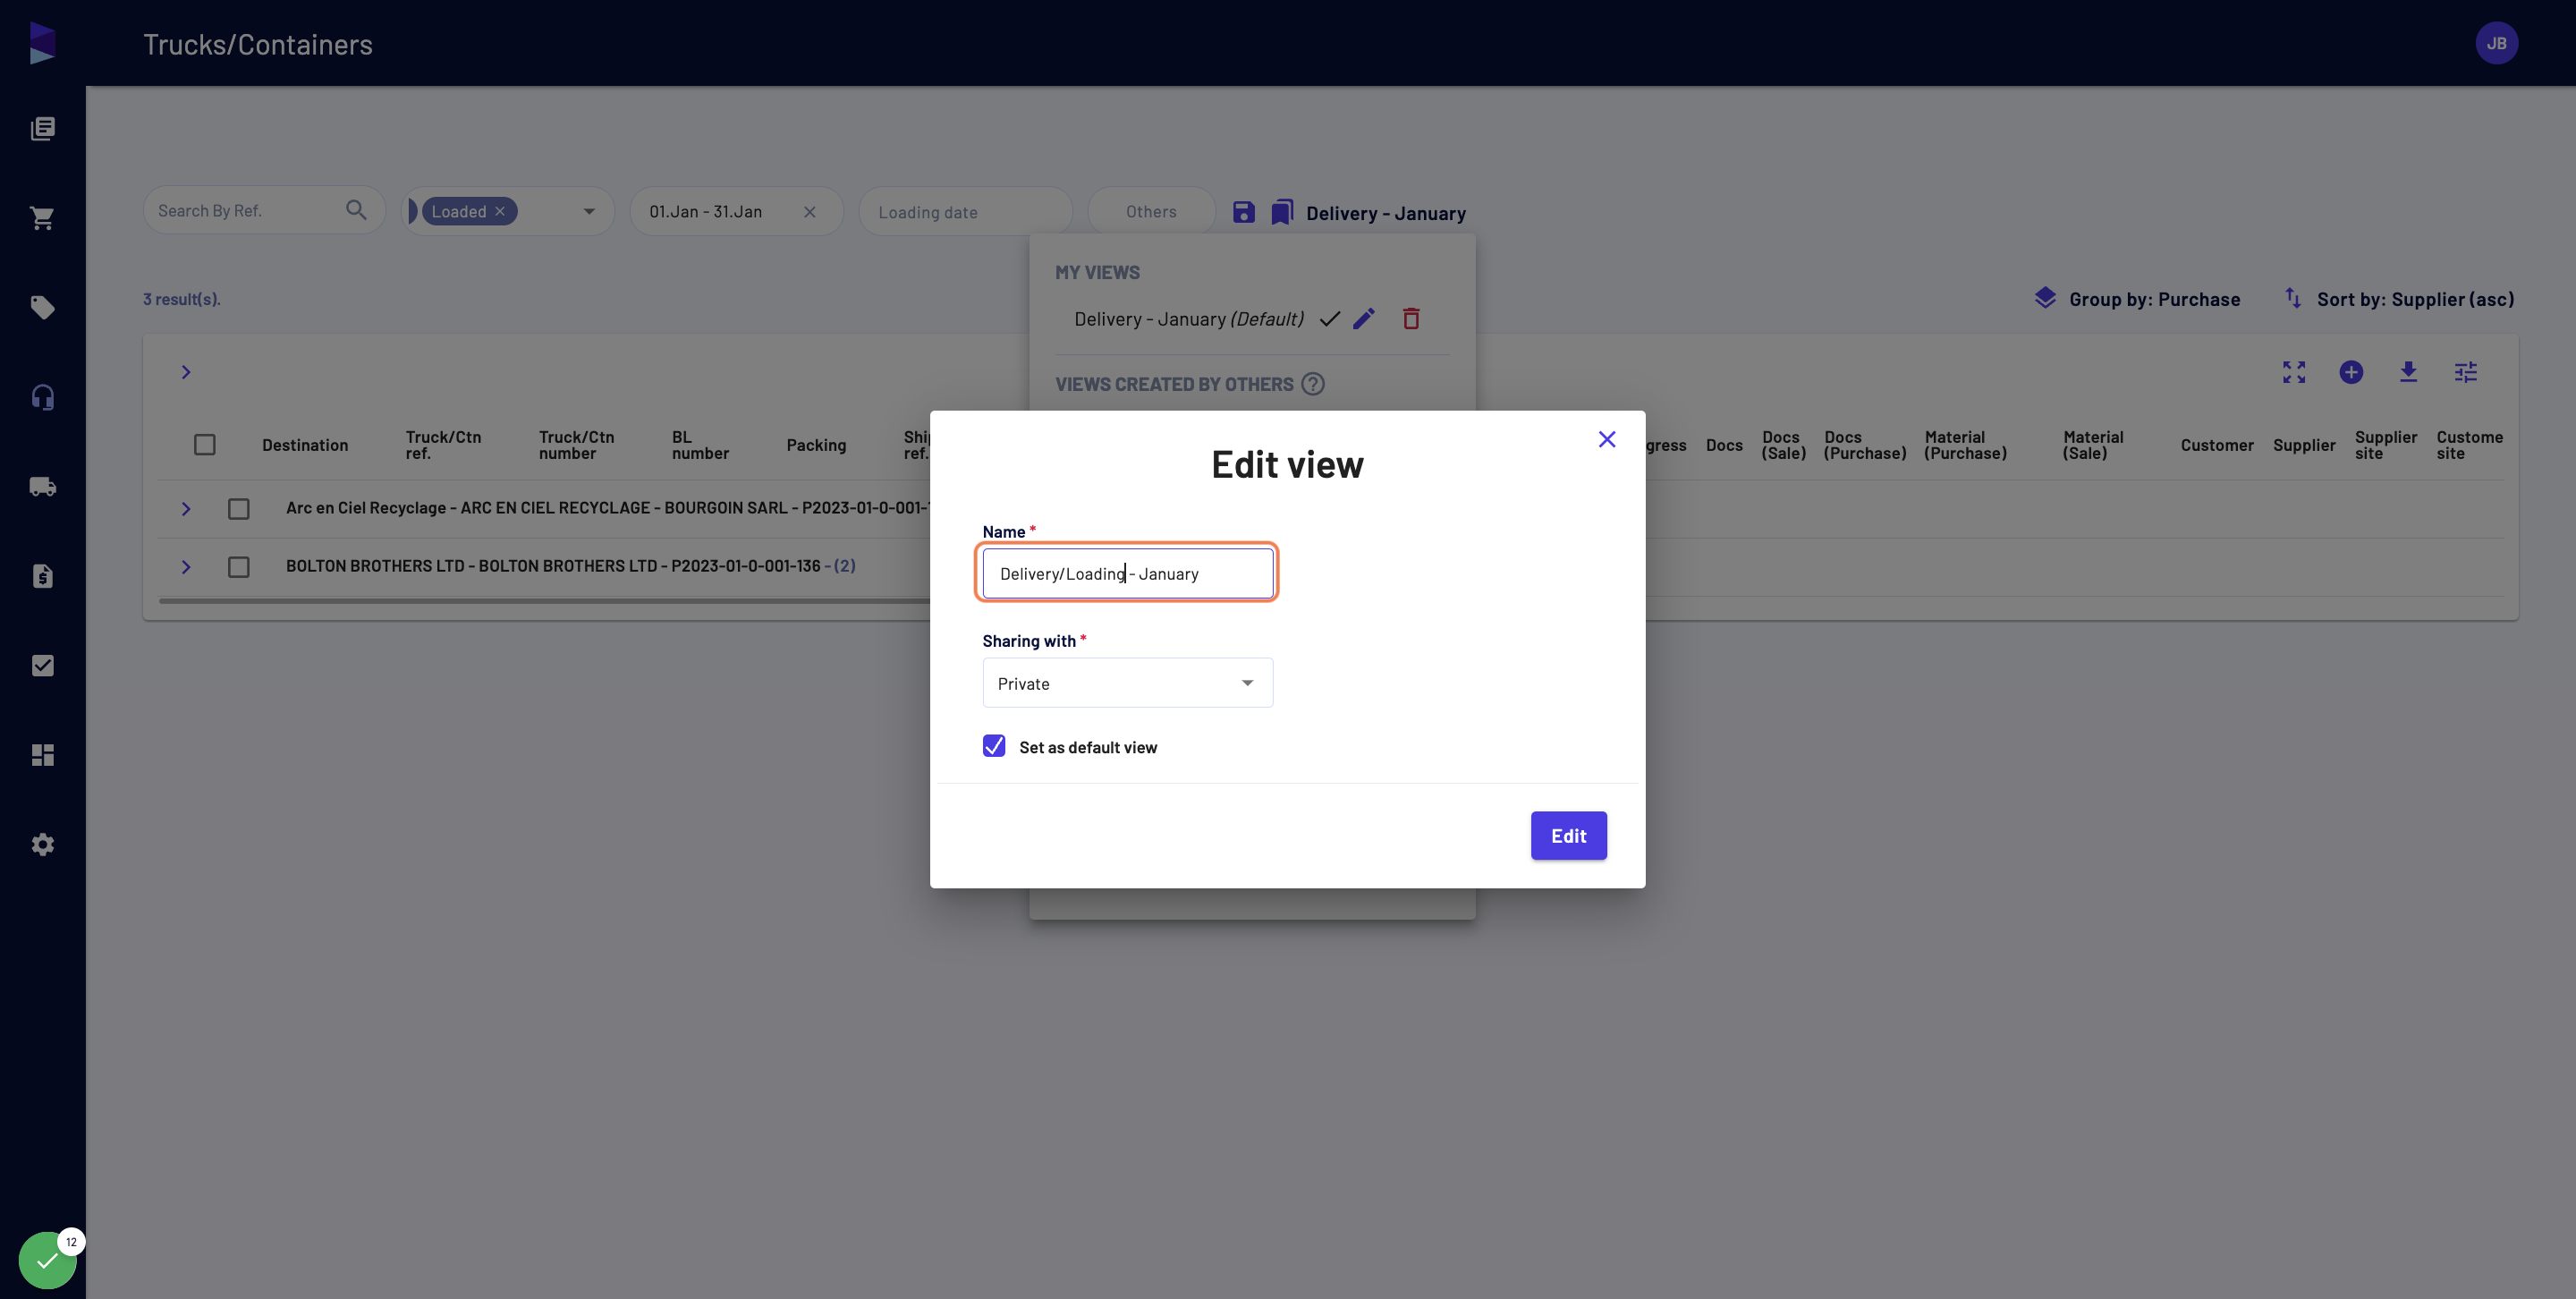Viewport: 2576px width, 1299px height.
Task: Open the checkbox tasks sidebar icon
Action: point(42,665)
